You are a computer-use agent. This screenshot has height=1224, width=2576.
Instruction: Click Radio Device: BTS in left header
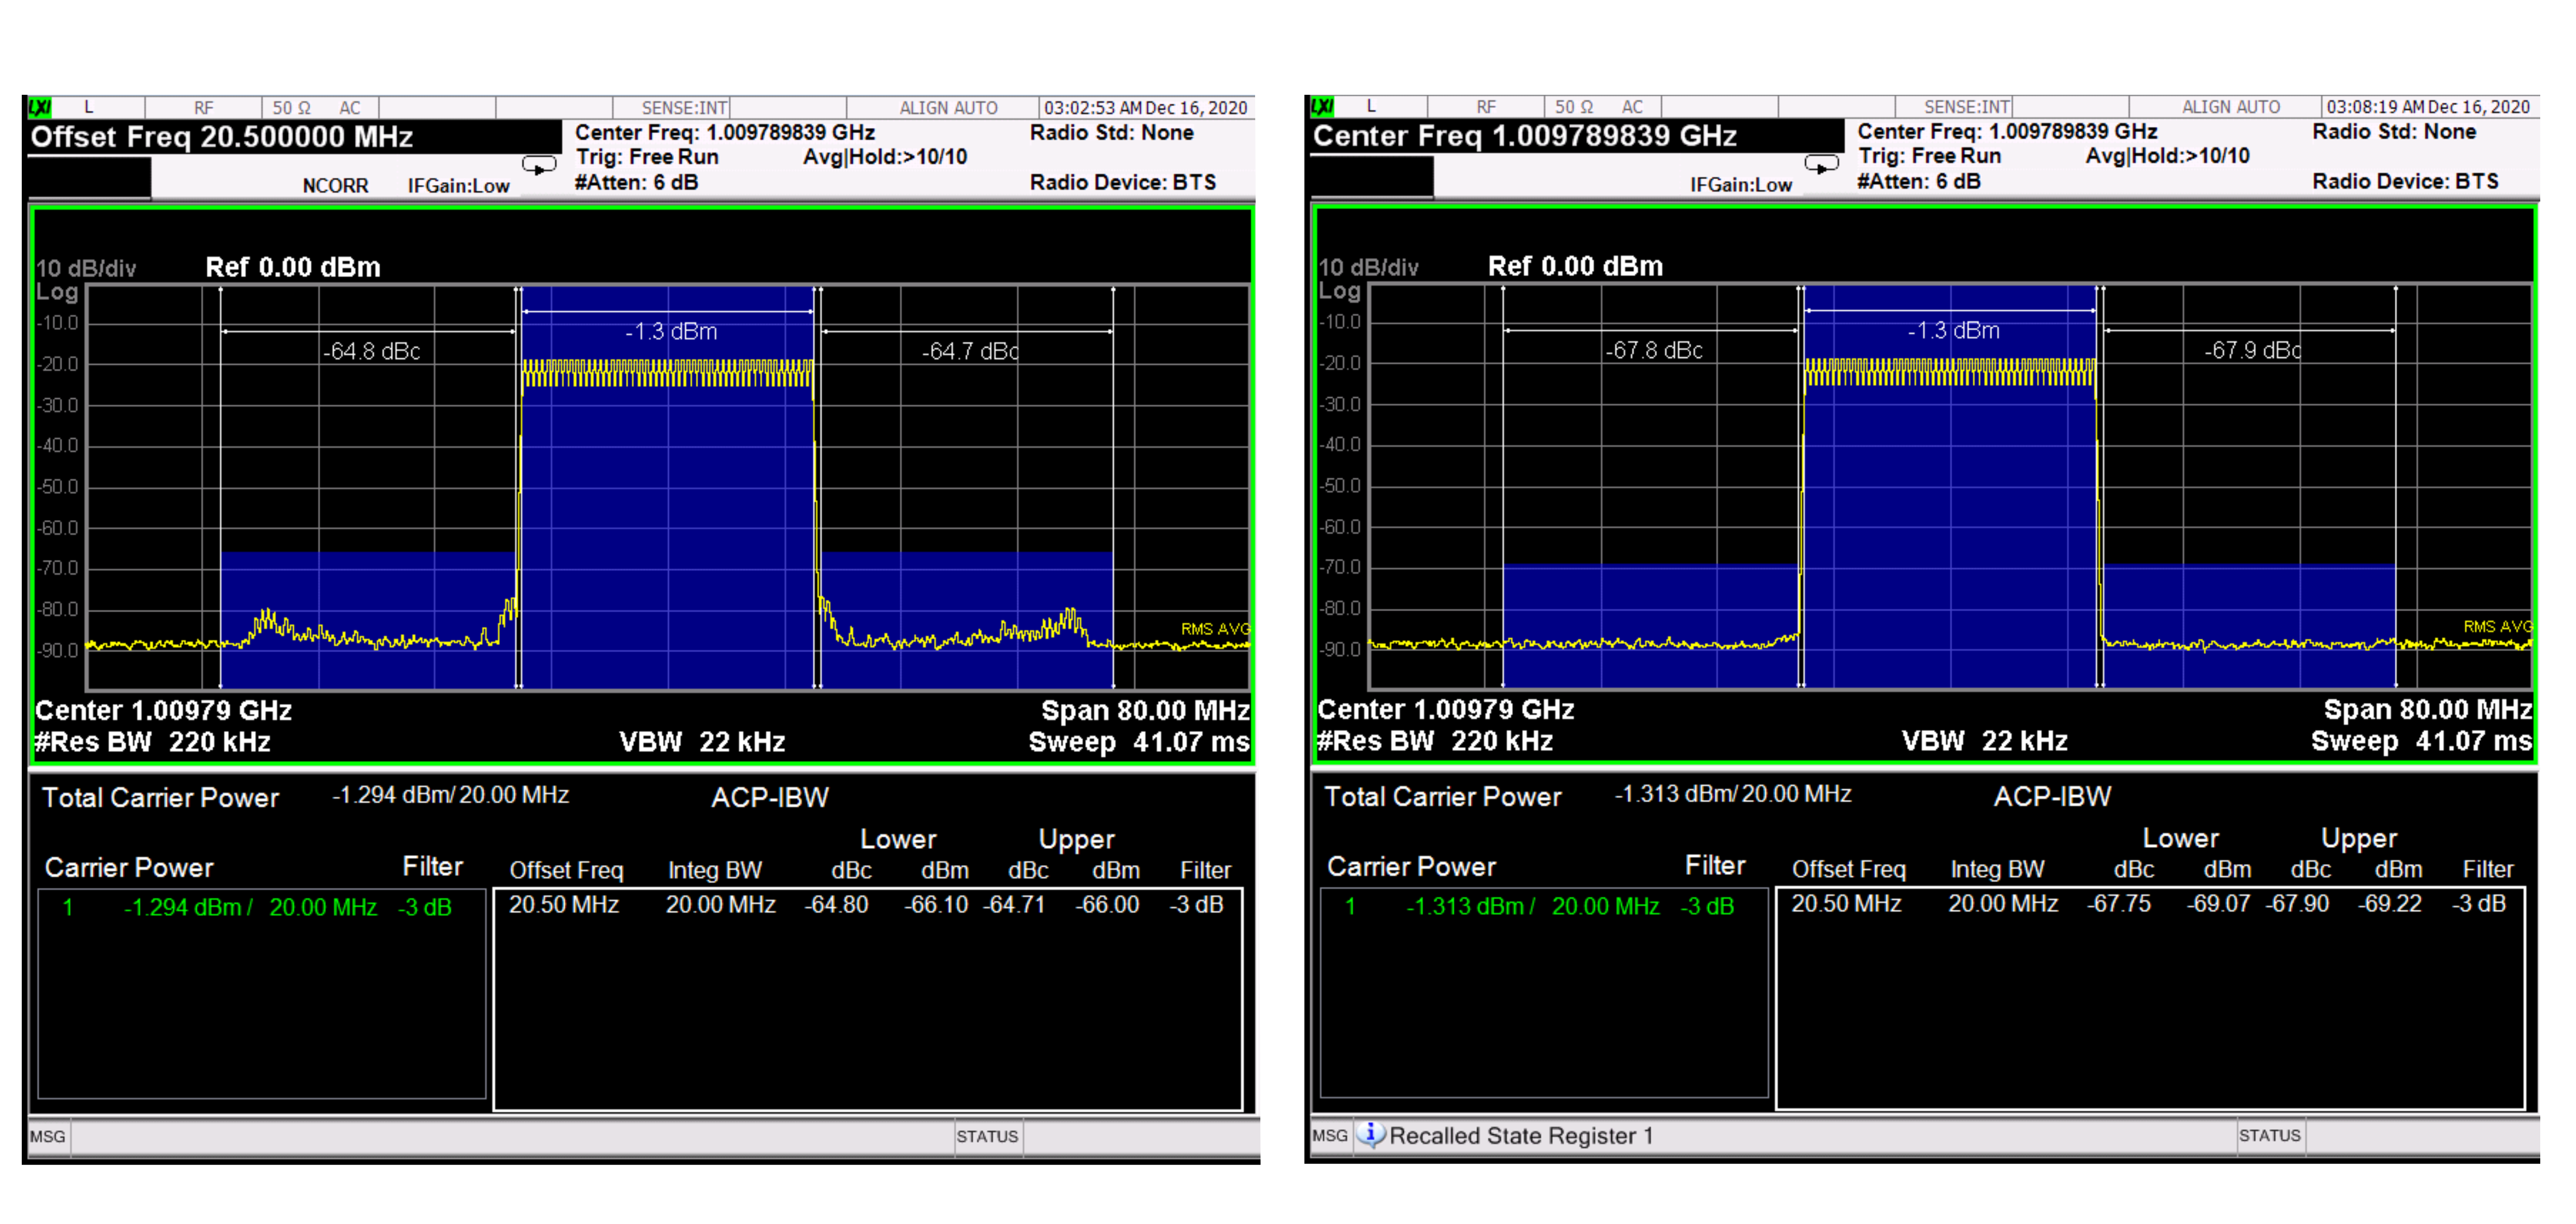pos(1122,183)
